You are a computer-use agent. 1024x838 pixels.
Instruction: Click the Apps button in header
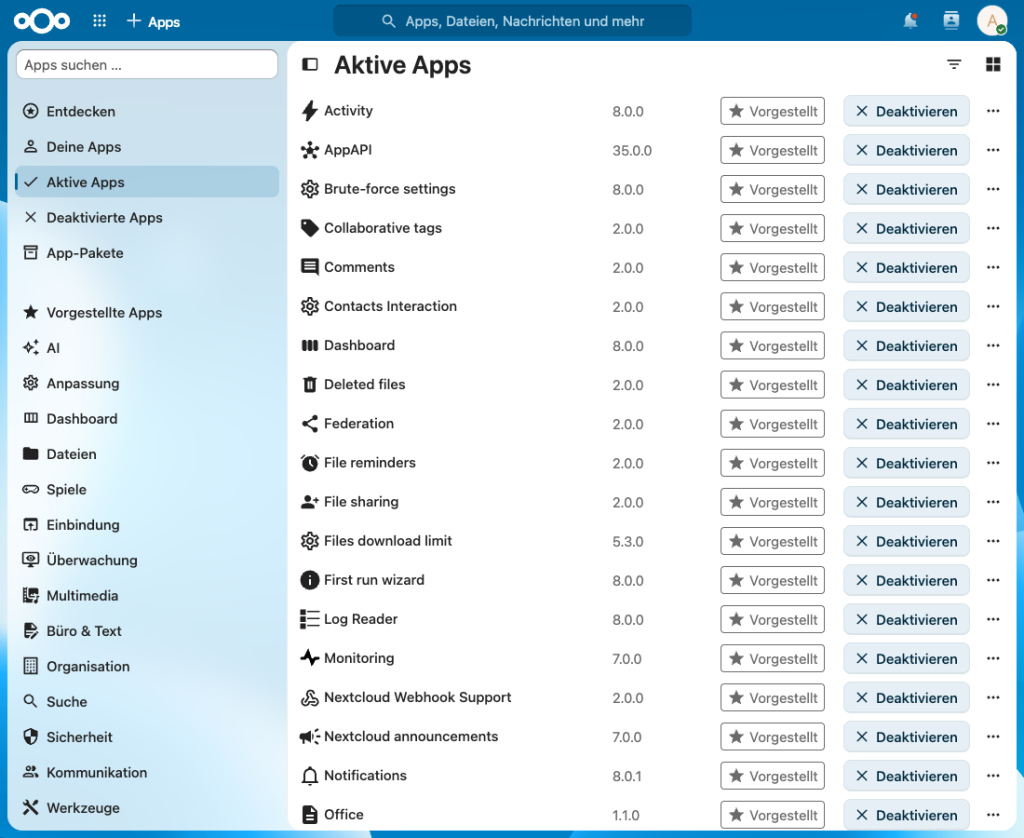pyautogui.click(x=153, y=21)
